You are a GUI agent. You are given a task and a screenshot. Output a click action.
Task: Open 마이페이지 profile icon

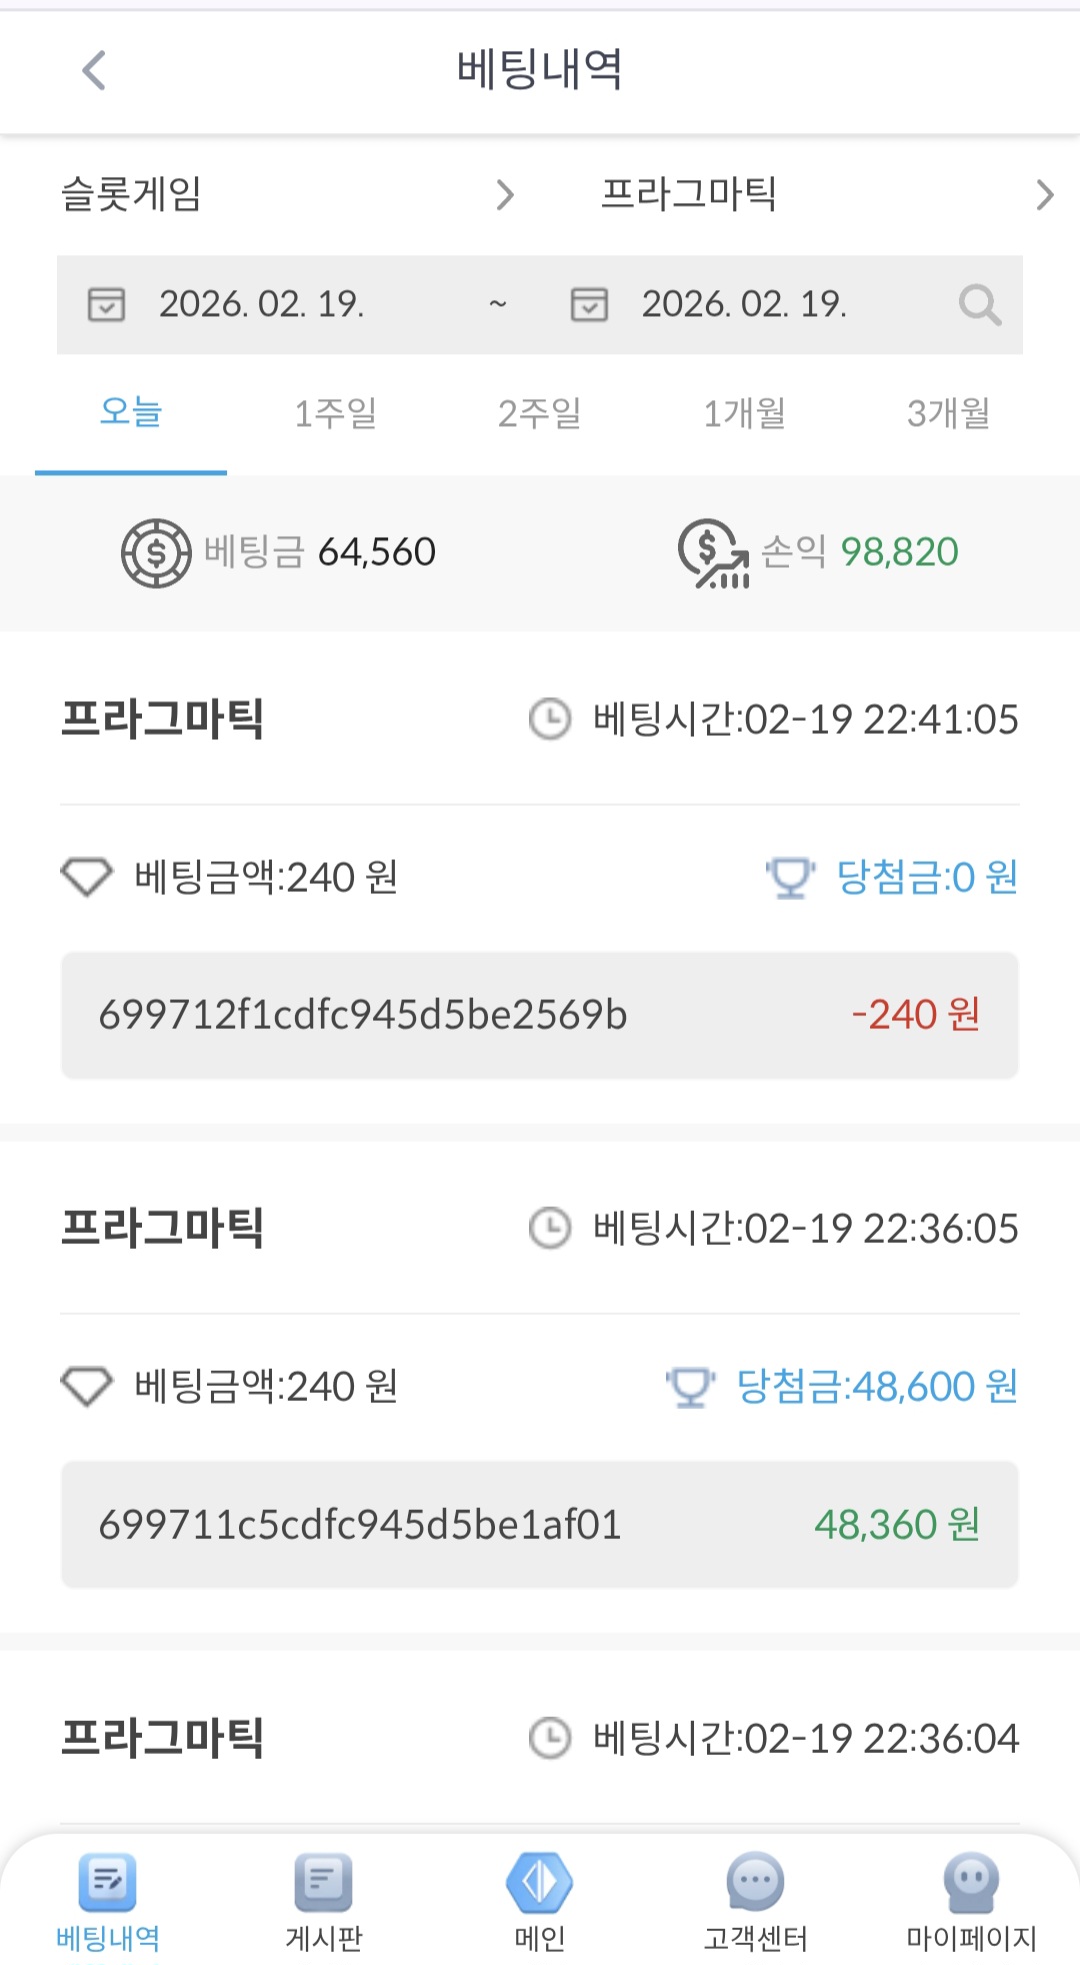pos(971,1881)
